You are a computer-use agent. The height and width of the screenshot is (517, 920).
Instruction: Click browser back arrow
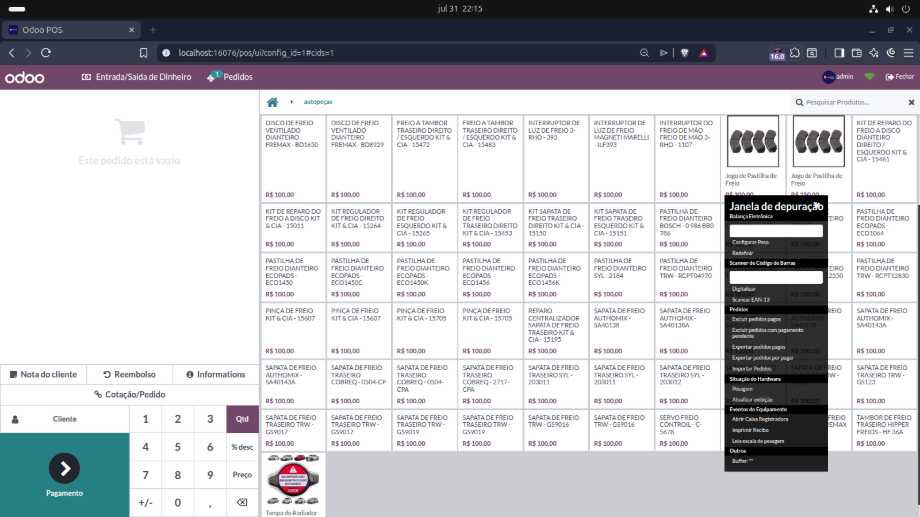tap(12, 53)
